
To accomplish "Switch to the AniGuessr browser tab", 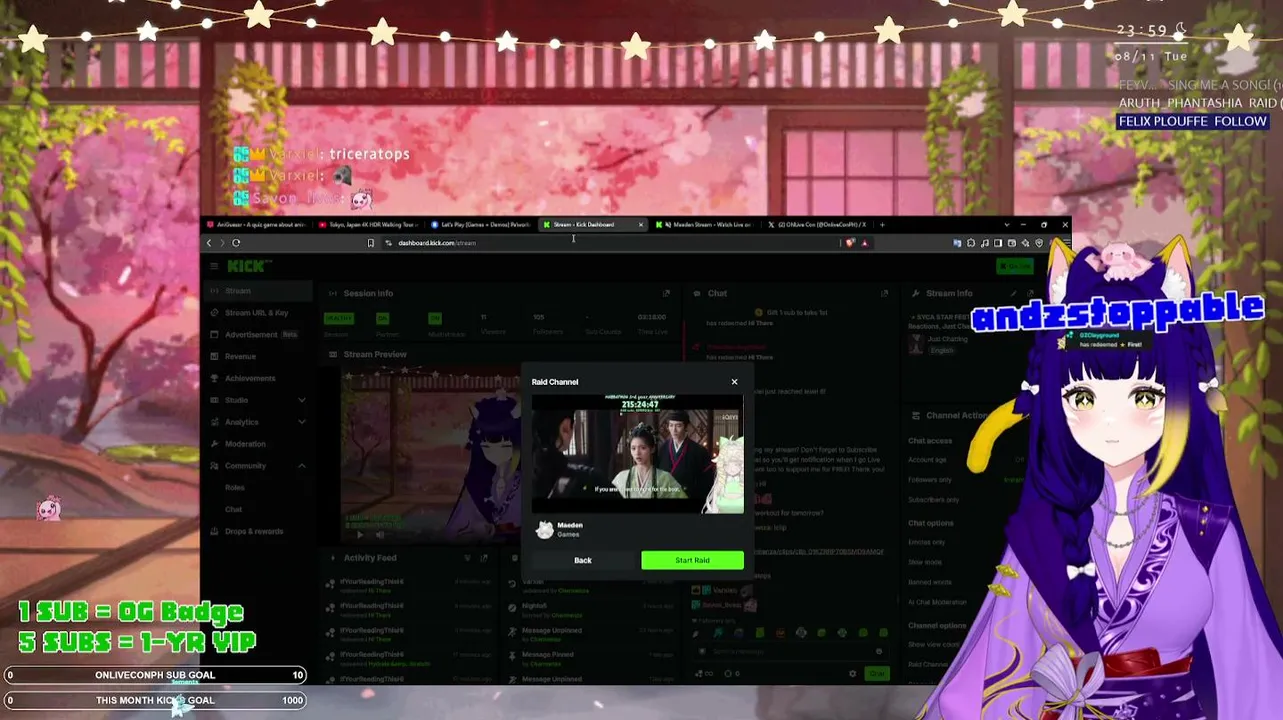I will tap(257, 225).
